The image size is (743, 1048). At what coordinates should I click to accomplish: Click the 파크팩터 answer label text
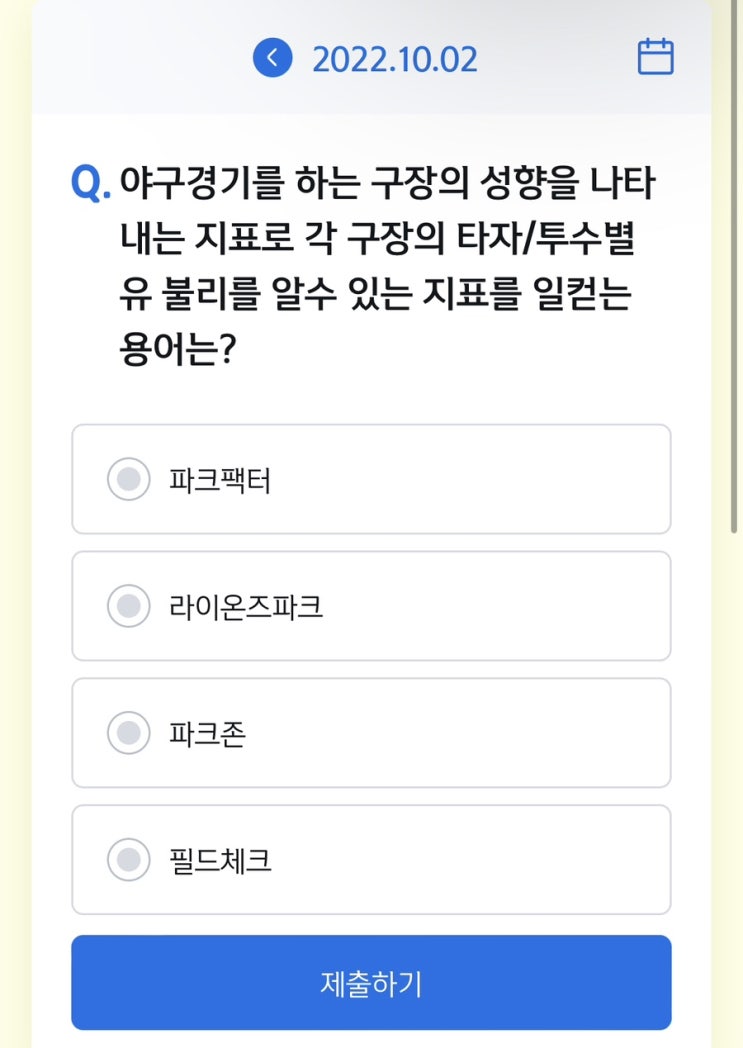[220, 481]
